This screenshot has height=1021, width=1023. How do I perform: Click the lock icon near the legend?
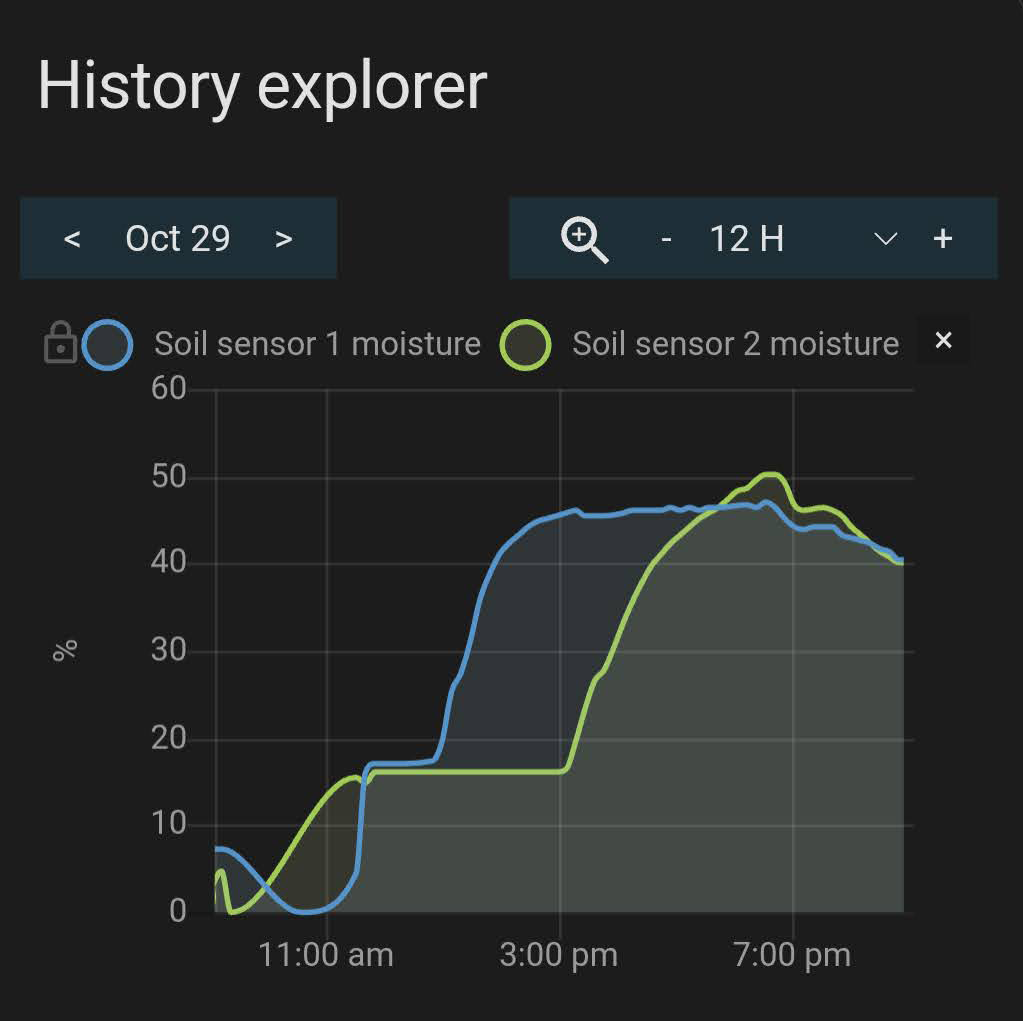click(62, 343)
